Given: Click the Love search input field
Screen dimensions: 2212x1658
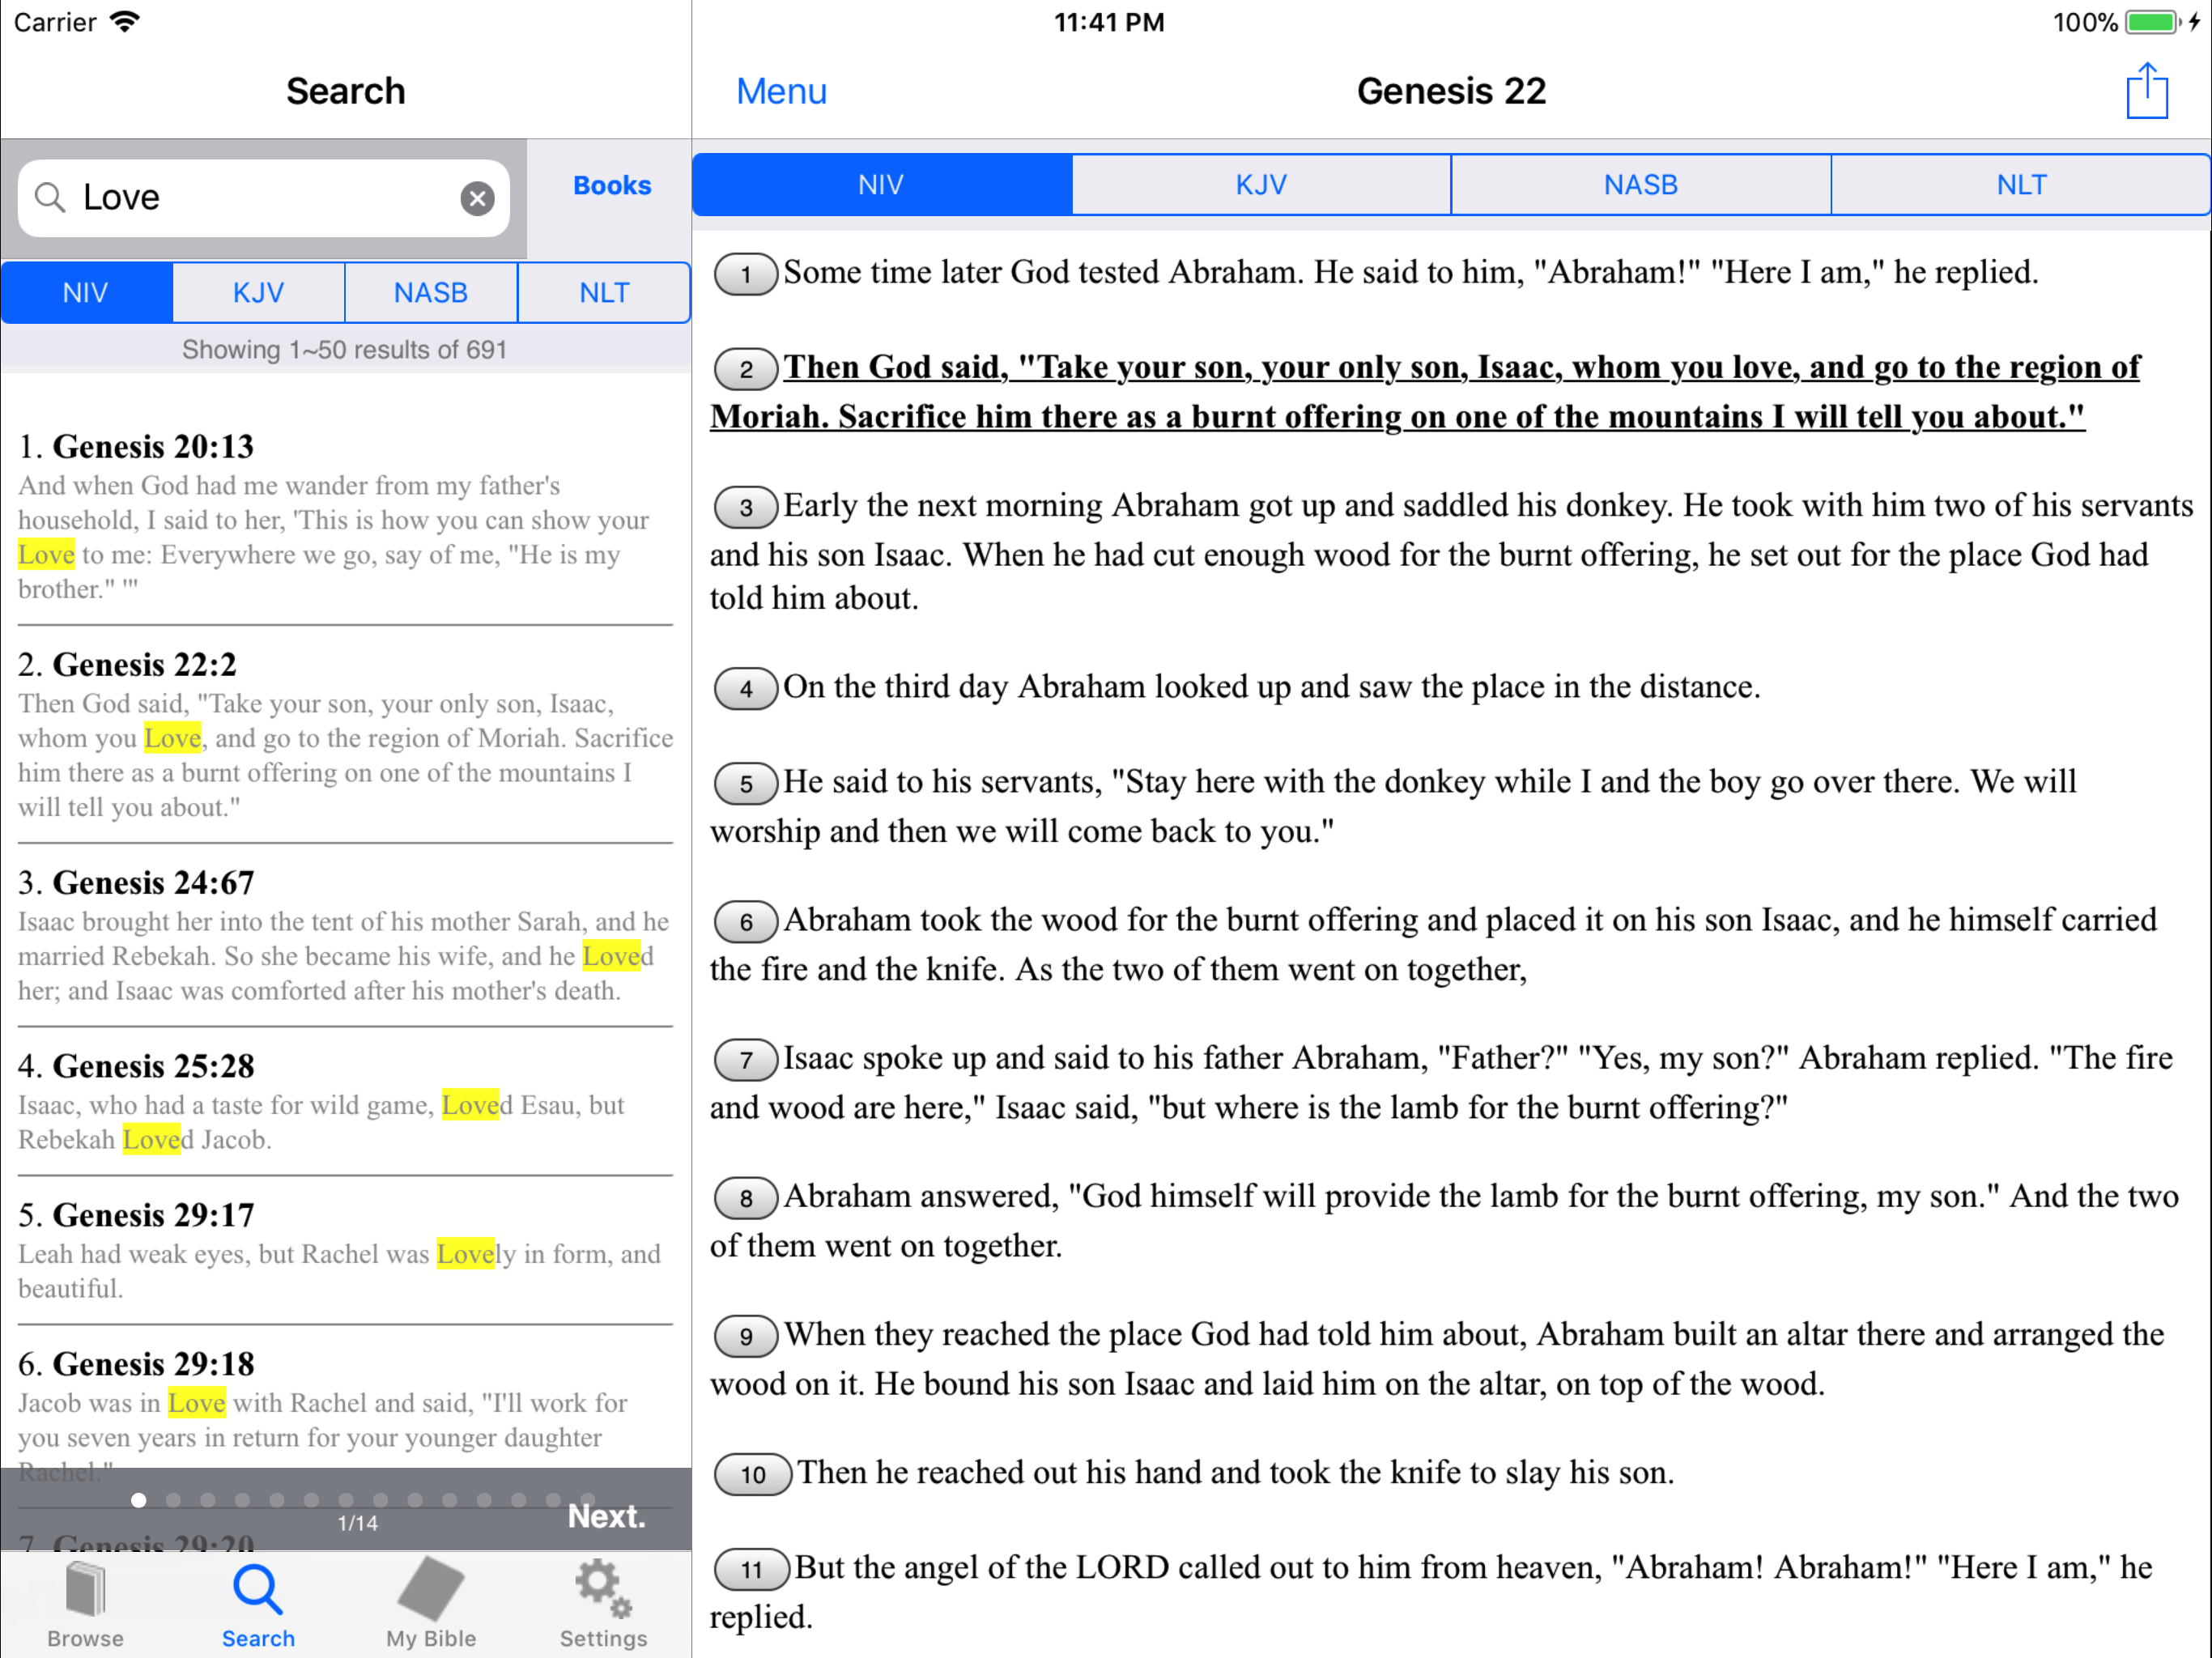Looking at the screenshot, I should pyautogui.click(x=264, y=198).
